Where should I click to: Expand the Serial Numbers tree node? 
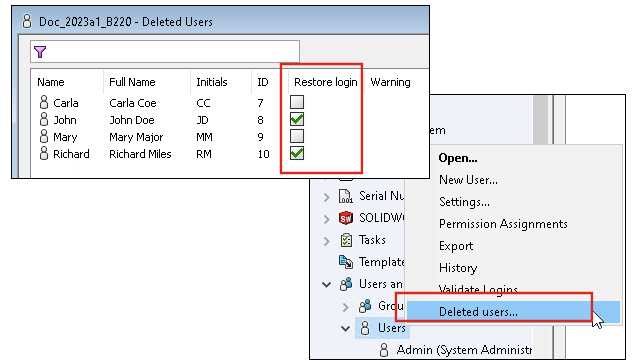[327, 197]
